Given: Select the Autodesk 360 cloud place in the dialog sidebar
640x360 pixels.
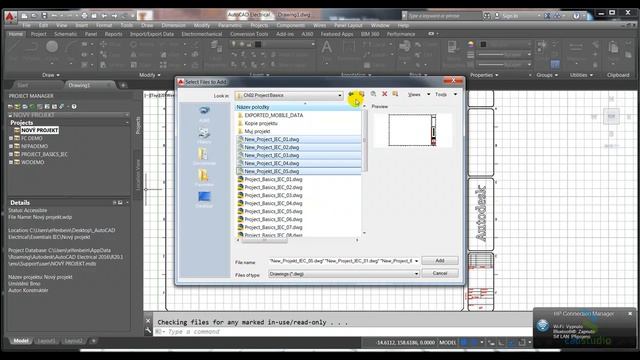Looking at the screenshot, I should (204, 113).
